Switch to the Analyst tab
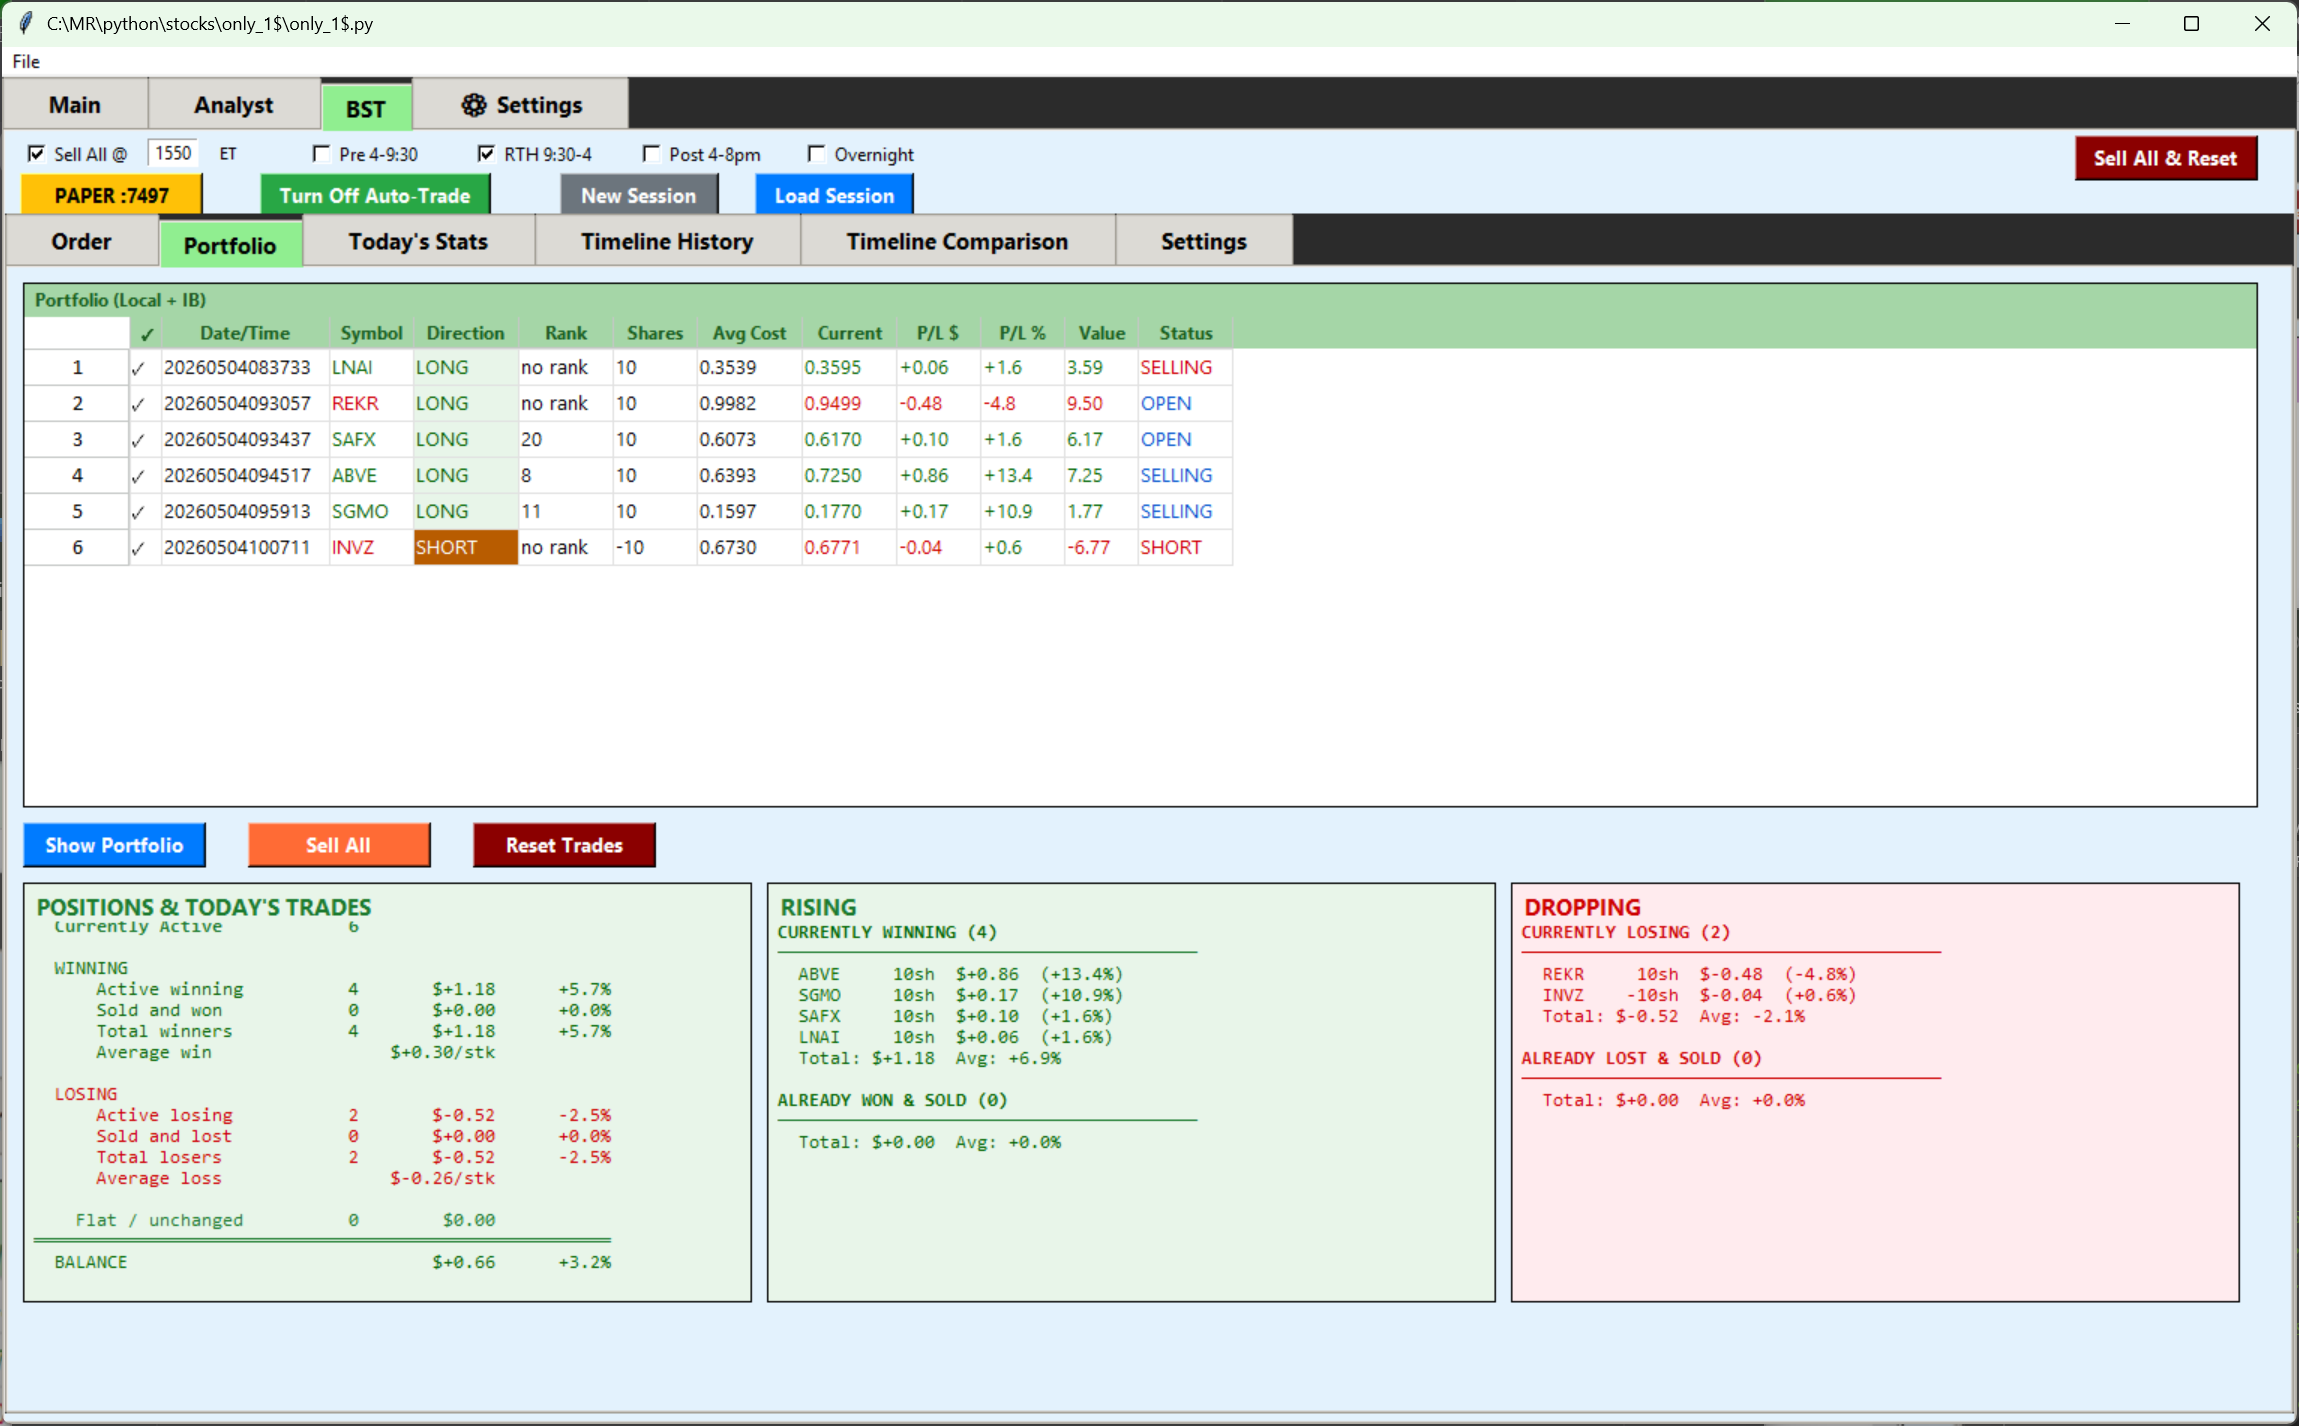2299x1426 pixels. (233, 105)
